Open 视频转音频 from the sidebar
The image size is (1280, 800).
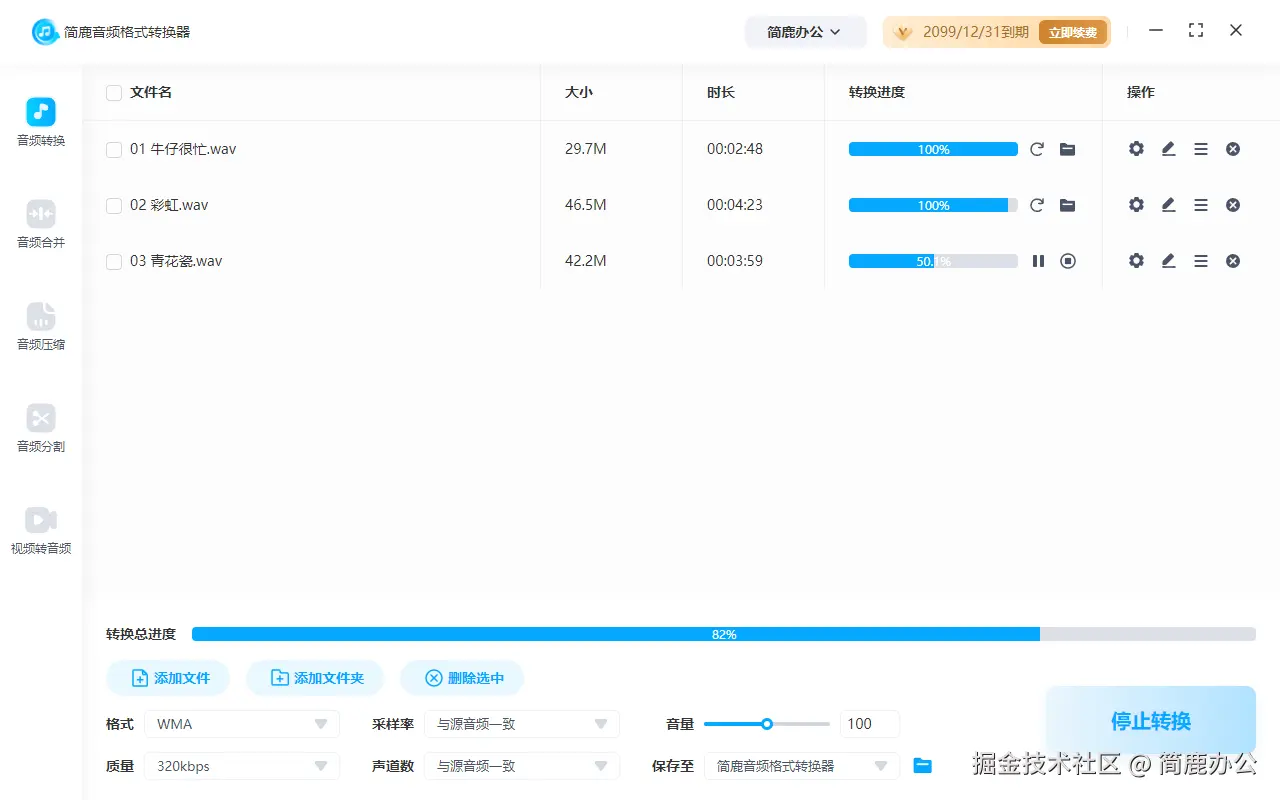(40, 529)
